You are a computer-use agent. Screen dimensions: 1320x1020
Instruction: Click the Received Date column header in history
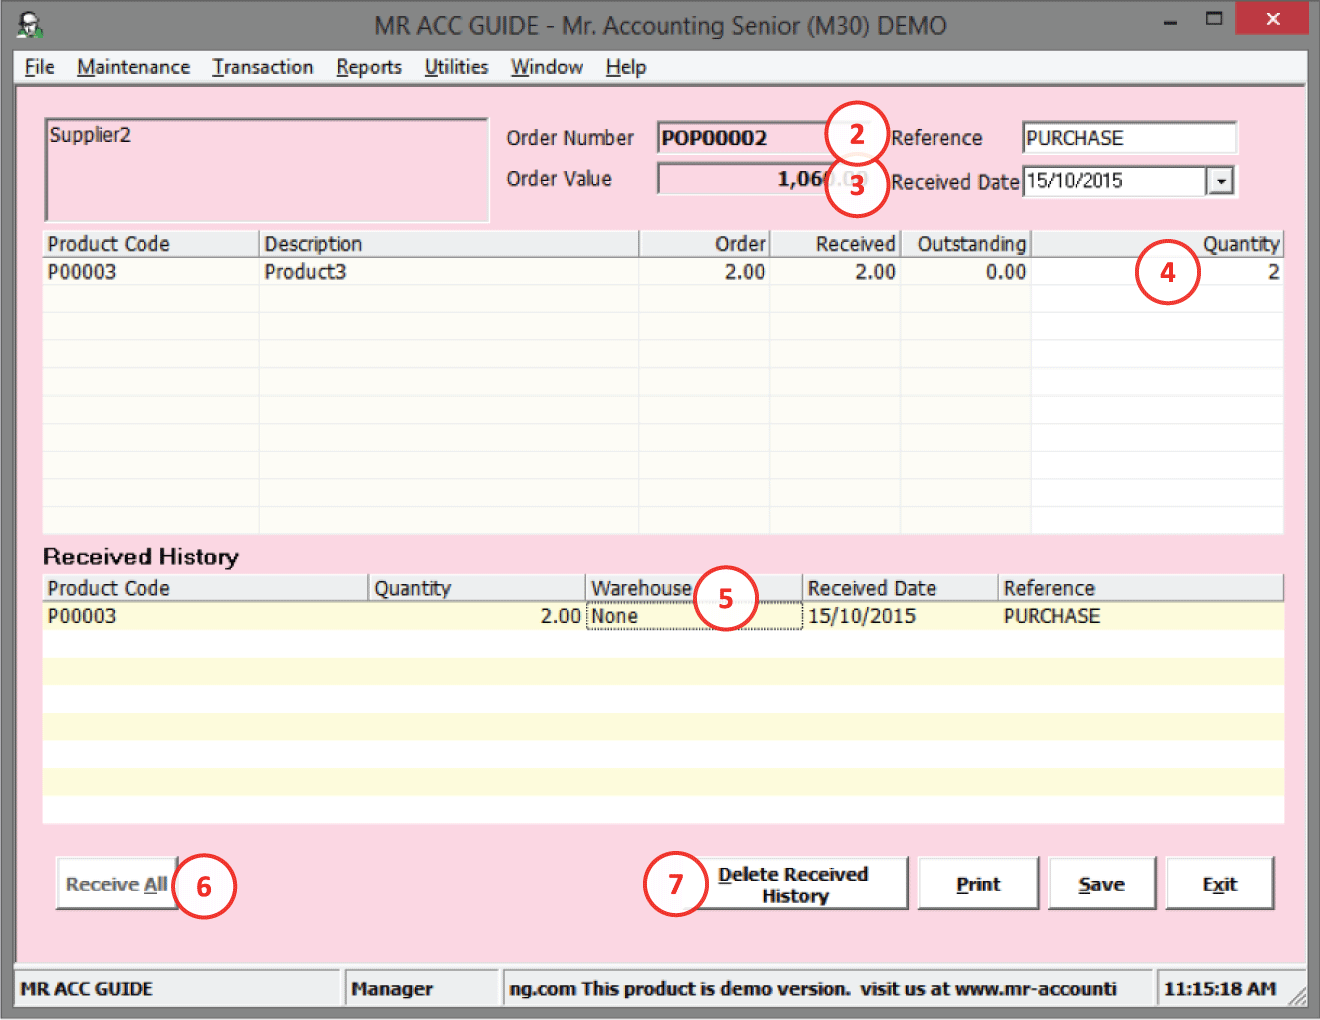pos(900,588)
